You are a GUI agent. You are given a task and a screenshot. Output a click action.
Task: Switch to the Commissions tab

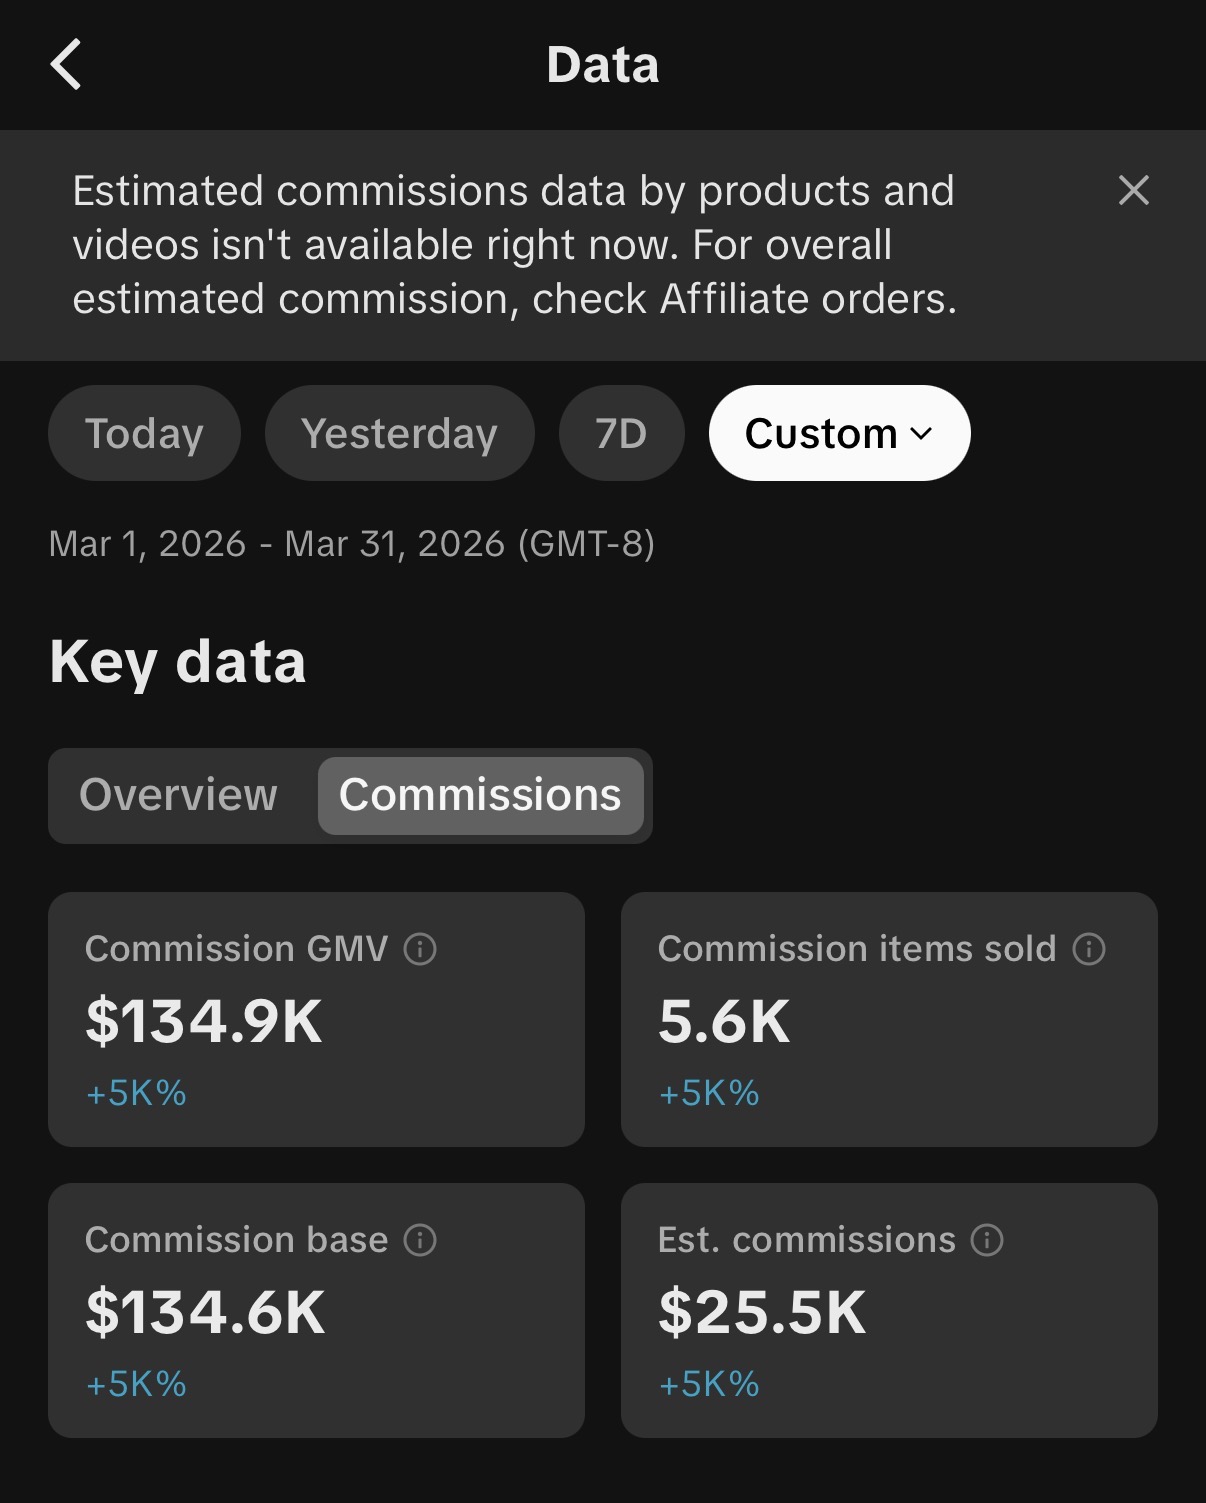tap(480, 795)
